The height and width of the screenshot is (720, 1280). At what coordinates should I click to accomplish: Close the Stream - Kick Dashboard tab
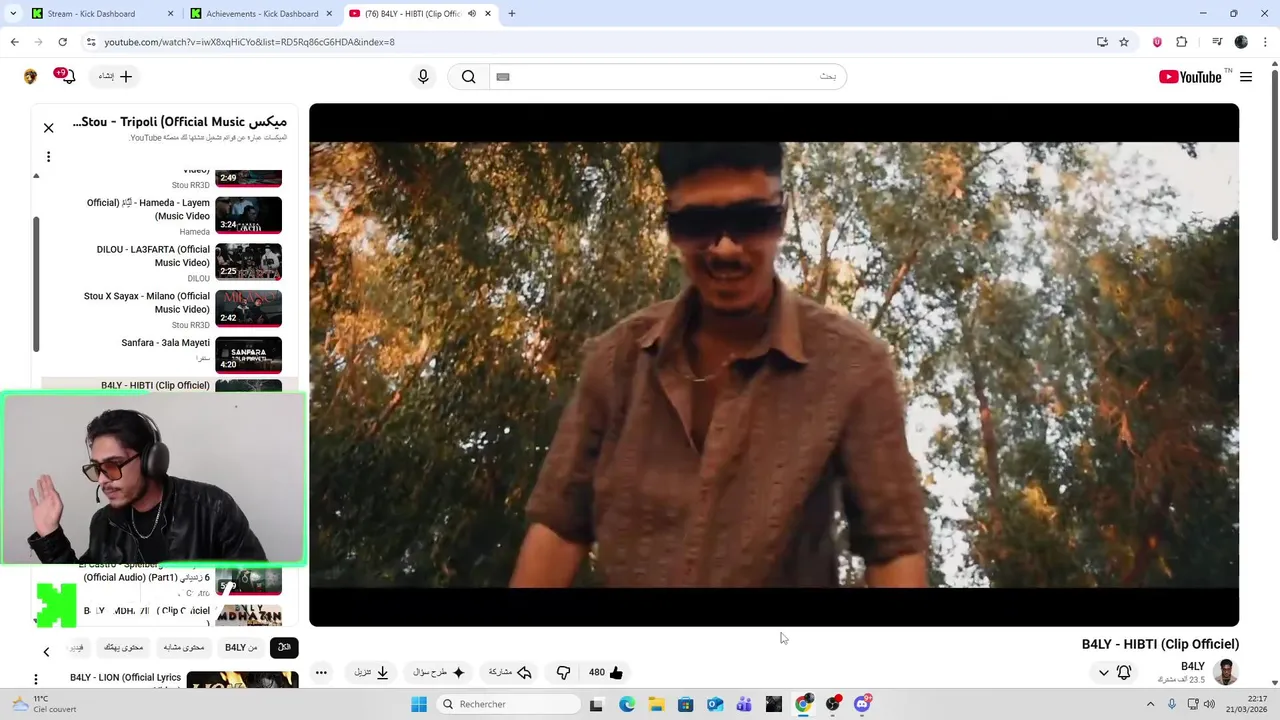[x=170, y=14]
